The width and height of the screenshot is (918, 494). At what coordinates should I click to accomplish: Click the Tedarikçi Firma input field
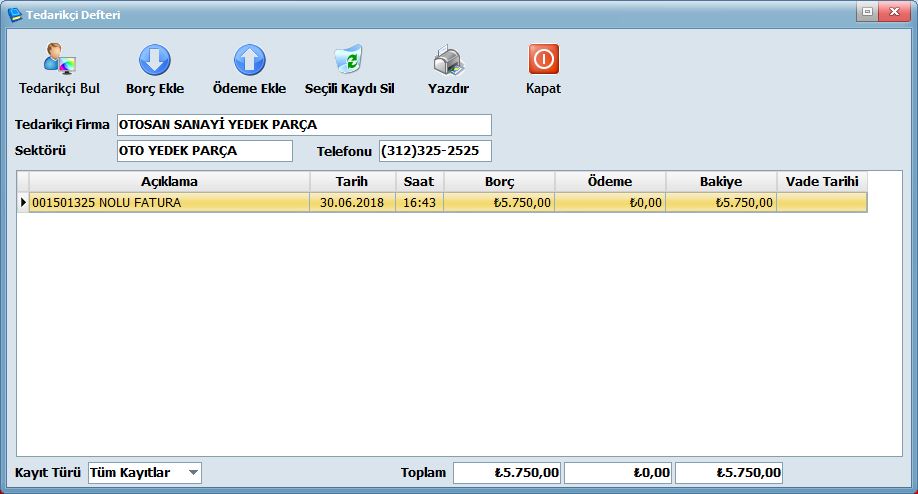pos(304,125)
